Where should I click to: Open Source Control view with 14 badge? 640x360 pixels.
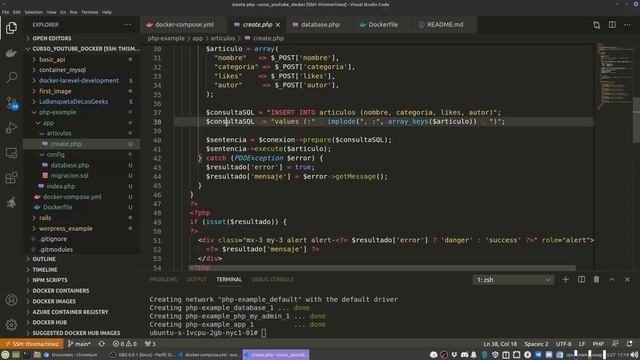[x=11, y=103]
